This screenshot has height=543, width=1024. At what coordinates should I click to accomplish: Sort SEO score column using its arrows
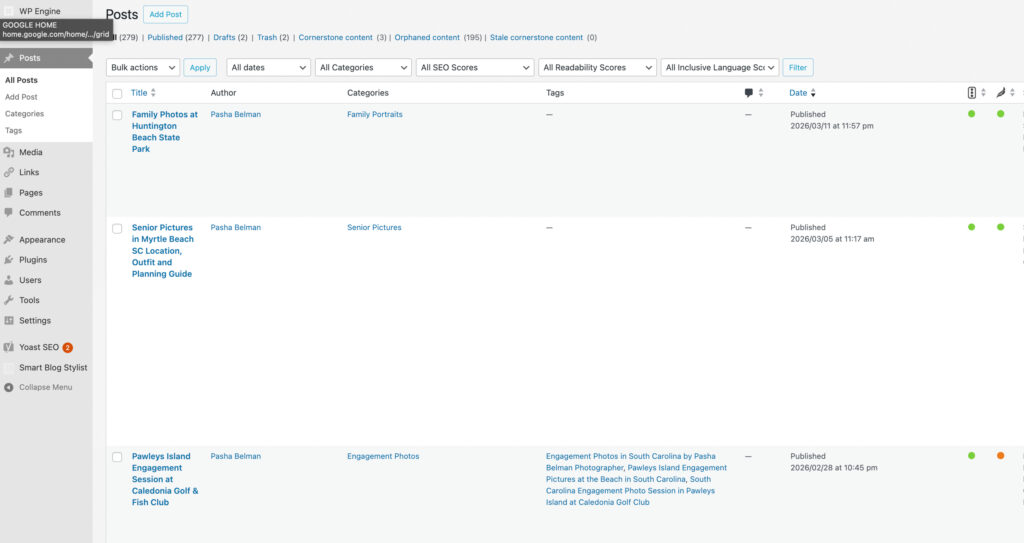point(983,93)
